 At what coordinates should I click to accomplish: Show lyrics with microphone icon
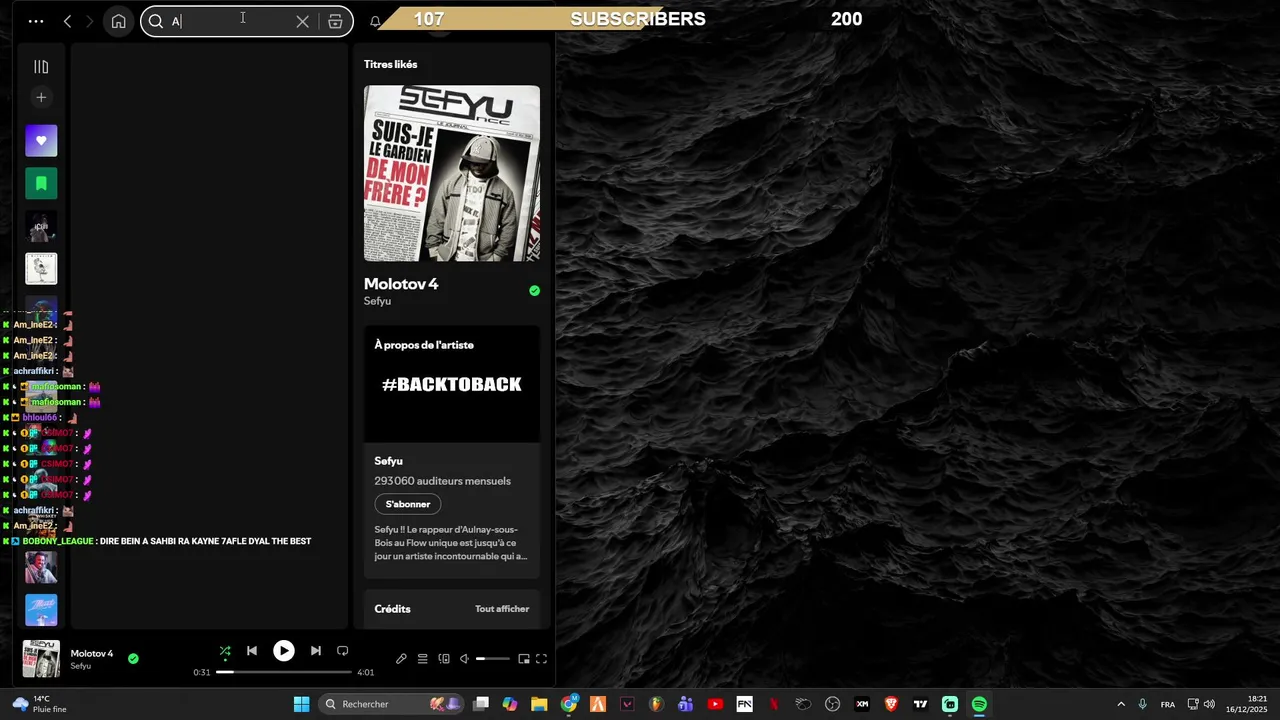pyautogui.click(x=401, y=659)
